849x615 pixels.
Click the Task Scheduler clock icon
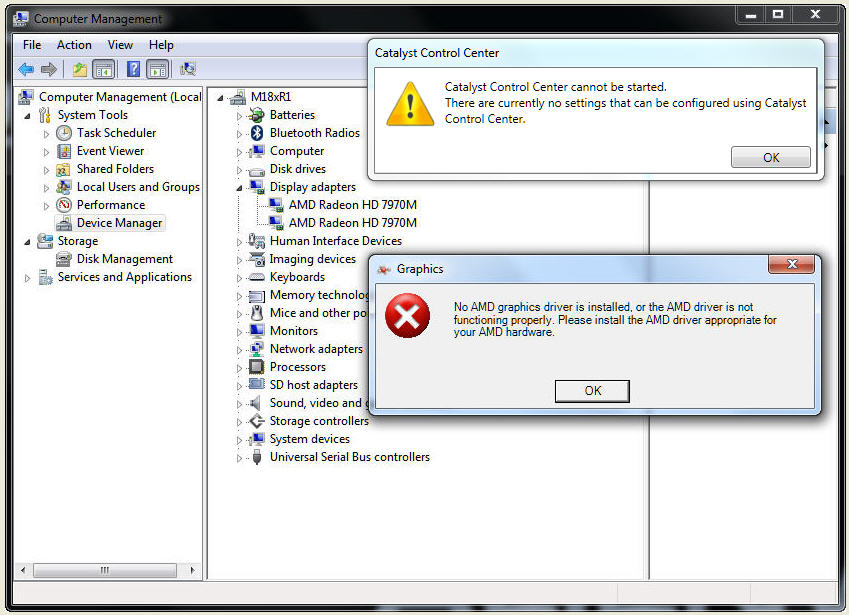tap(64, 133)
